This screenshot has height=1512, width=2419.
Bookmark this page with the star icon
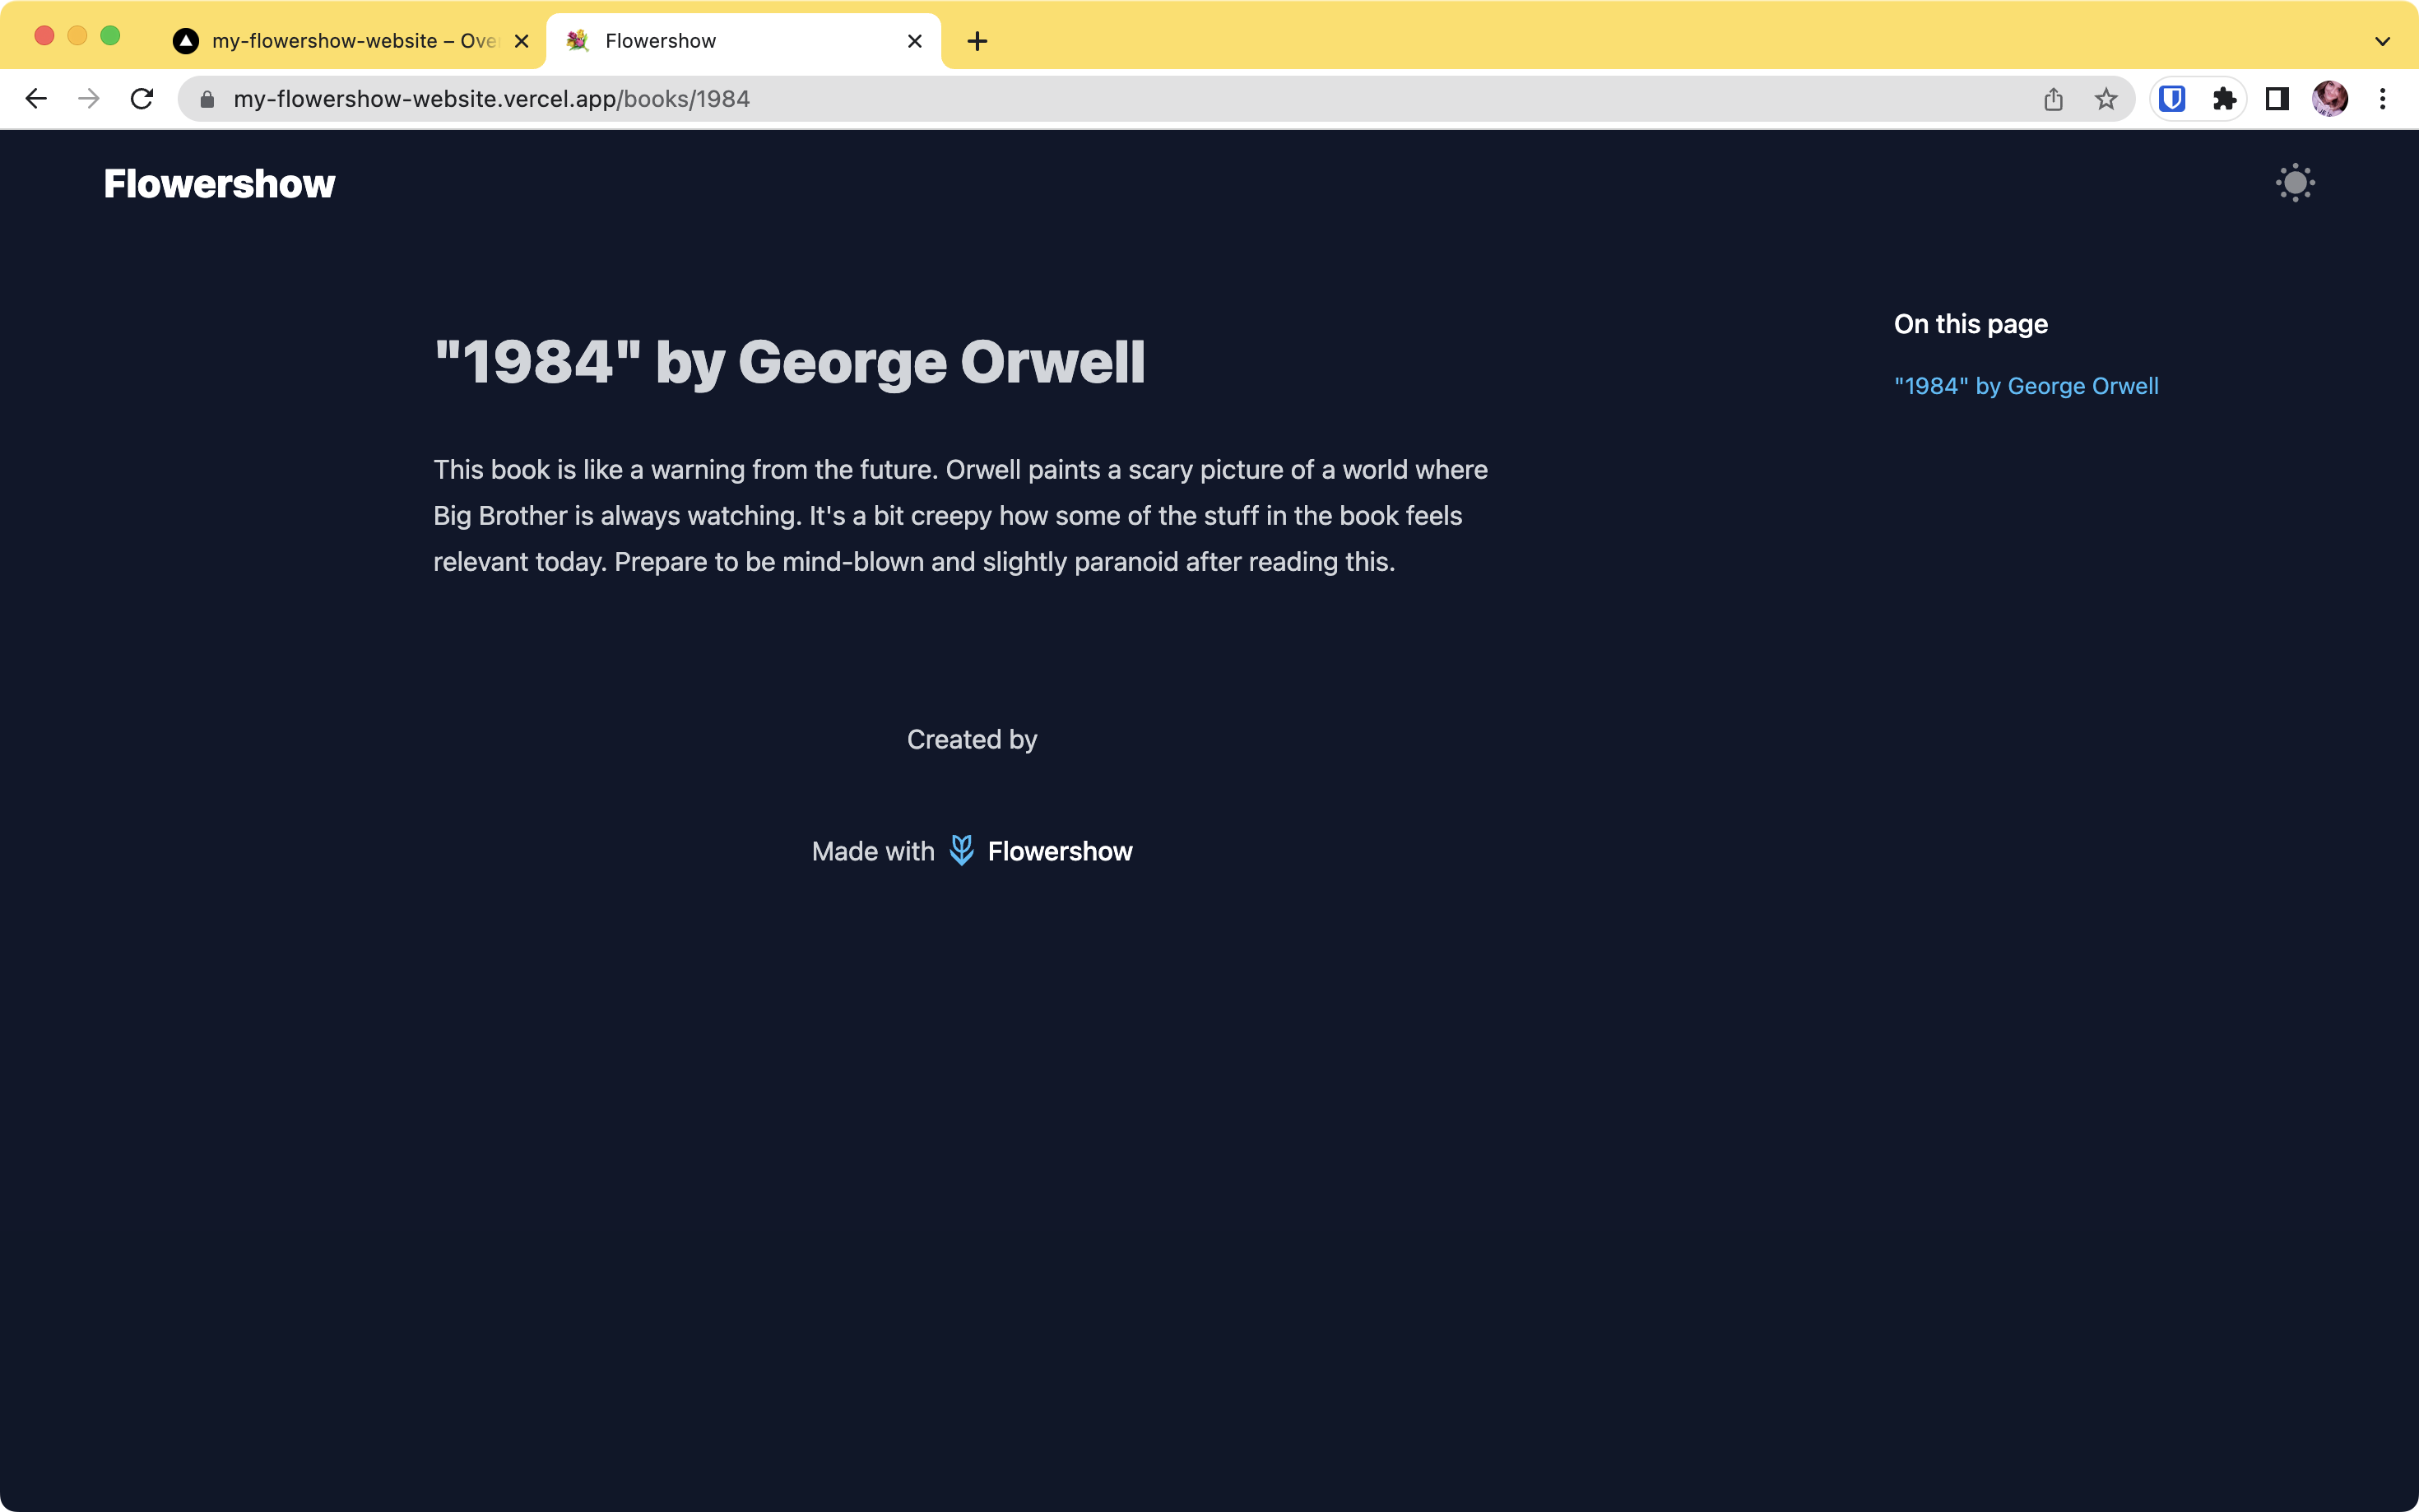[x=2106, y=99]
